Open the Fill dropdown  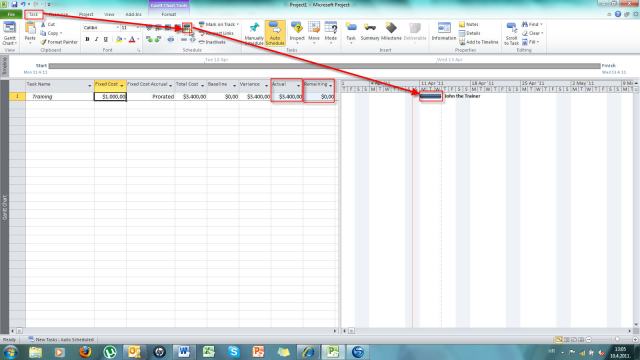(531, 42)
